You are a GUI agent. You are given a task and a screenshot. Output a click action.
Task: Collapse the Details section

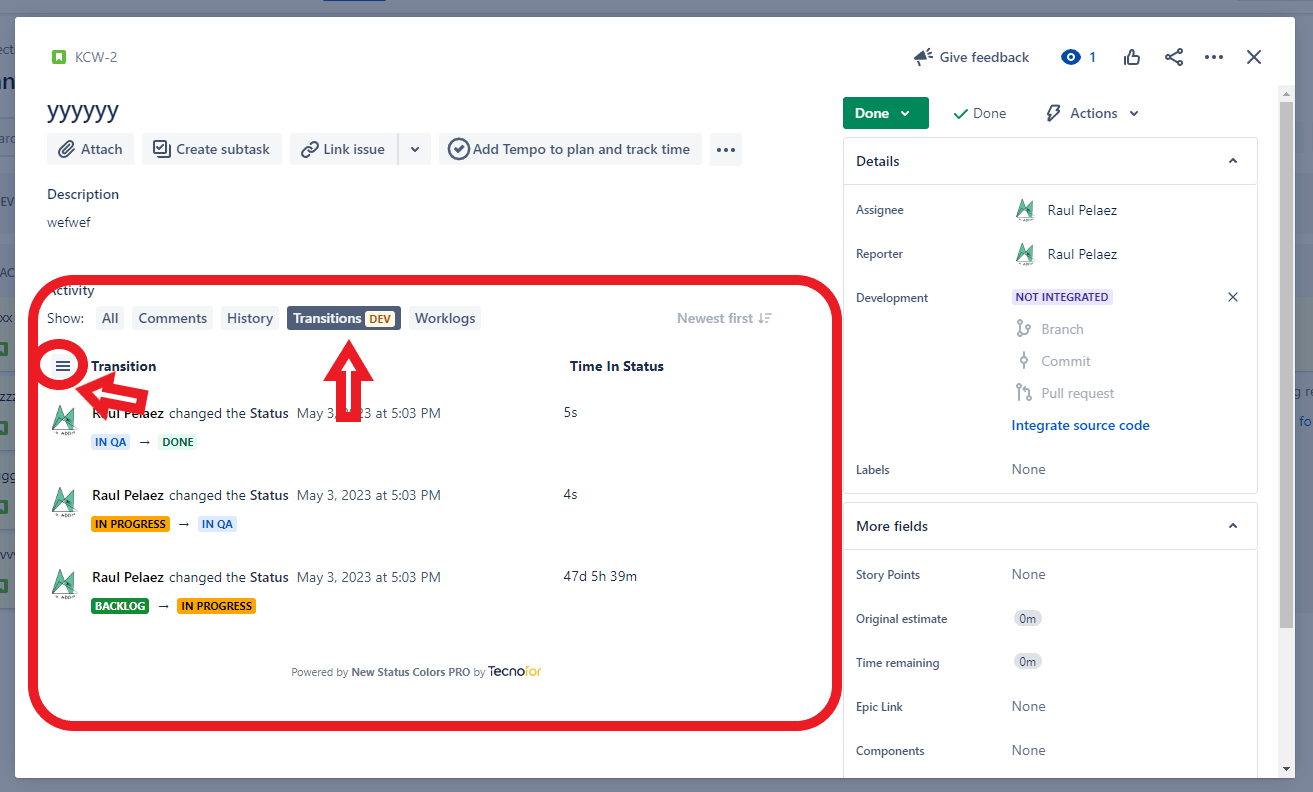point(1233,161)
